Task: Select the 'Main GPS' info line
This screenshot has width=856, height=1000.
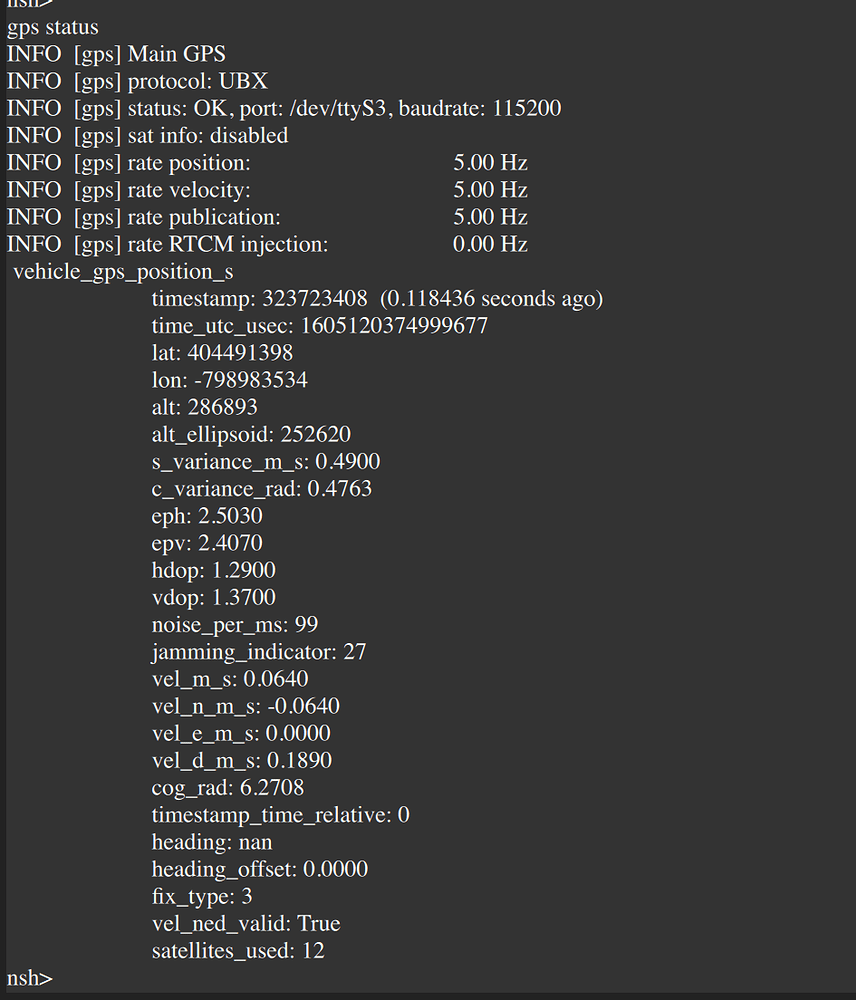Action: click(x=116, y=54)
